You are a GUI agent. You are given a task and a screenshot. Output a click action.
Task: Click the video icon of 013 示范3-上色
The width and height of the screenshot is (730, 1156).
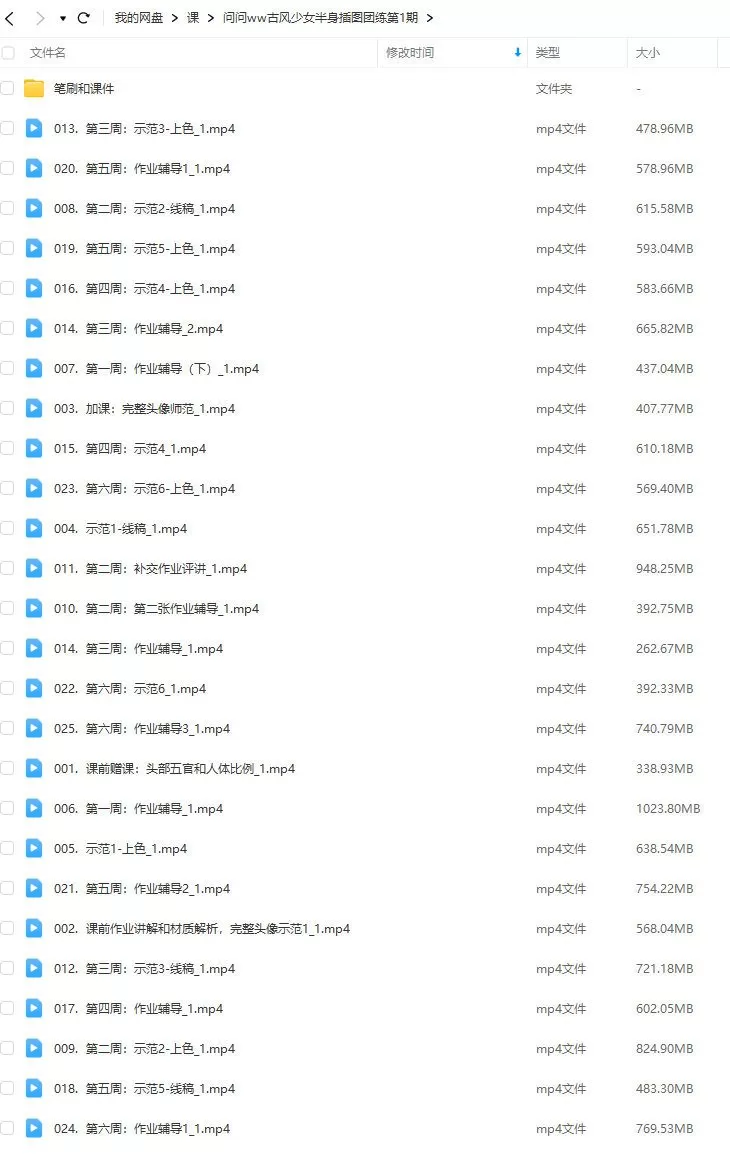[34, 128]
